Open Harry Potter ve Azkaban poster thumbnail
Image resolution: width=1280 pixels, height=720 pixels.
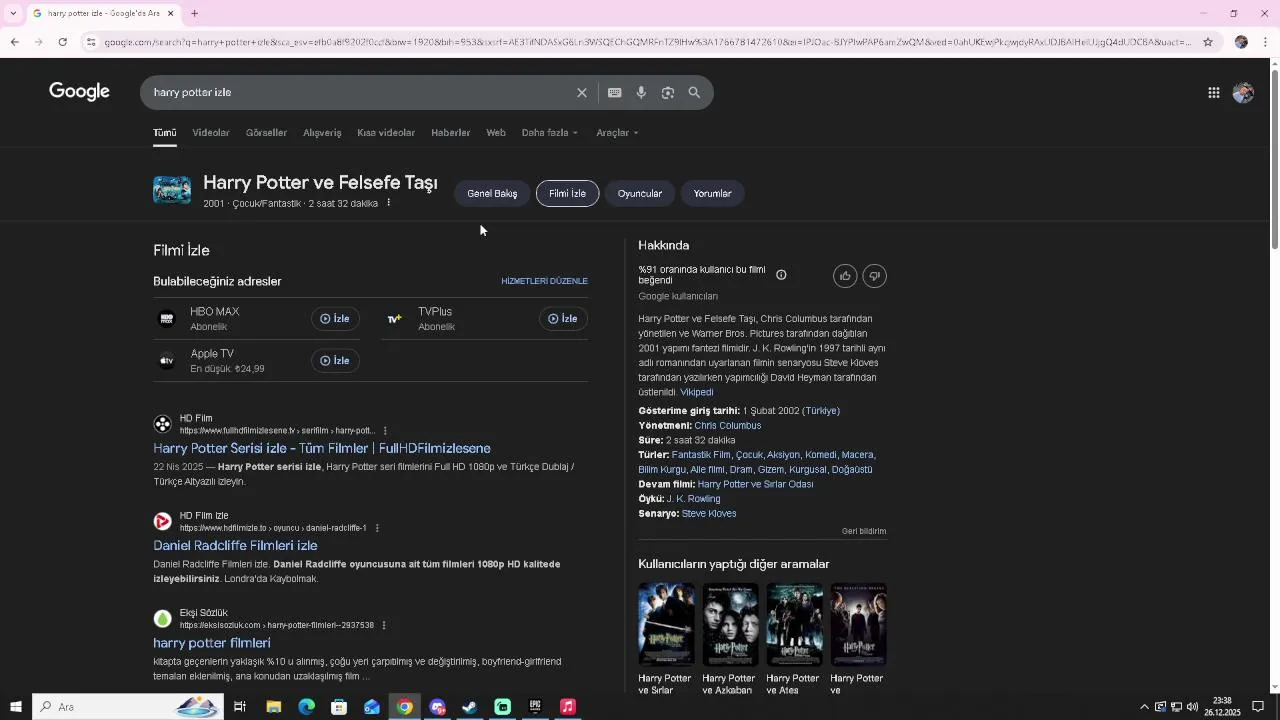pos(731,624)
